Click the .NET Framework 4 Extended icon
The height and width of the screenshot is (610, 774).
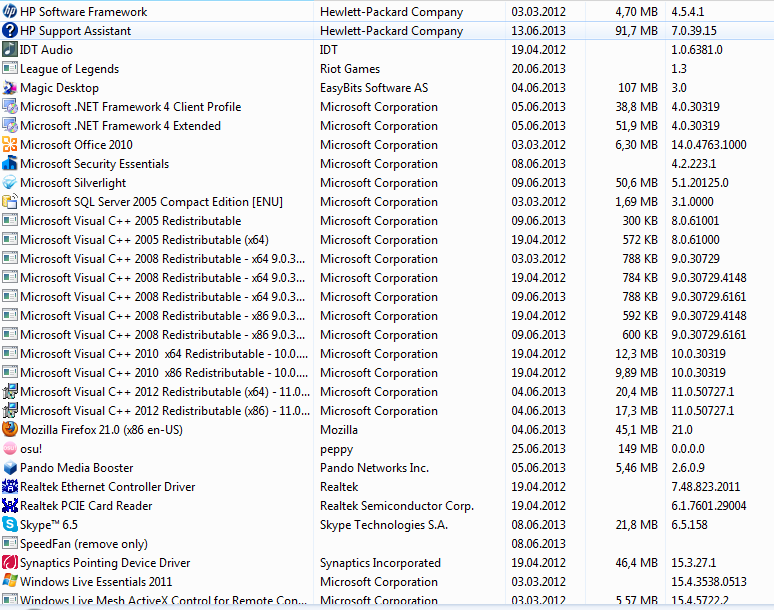[x=10, y=125]
